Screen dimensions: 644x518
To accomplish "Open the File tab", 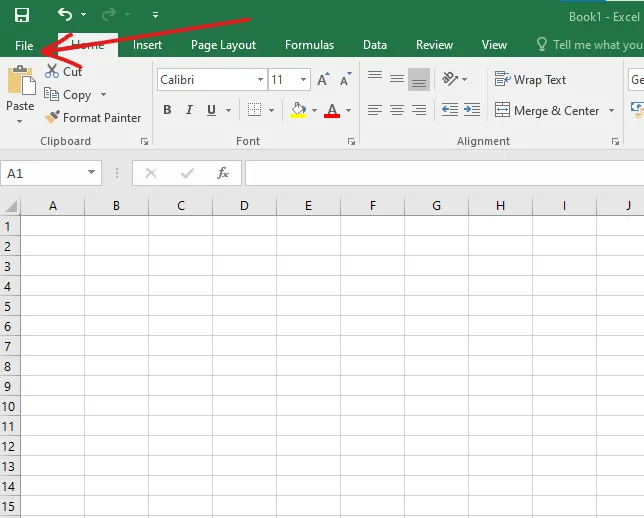I will (x=24, y=46).
